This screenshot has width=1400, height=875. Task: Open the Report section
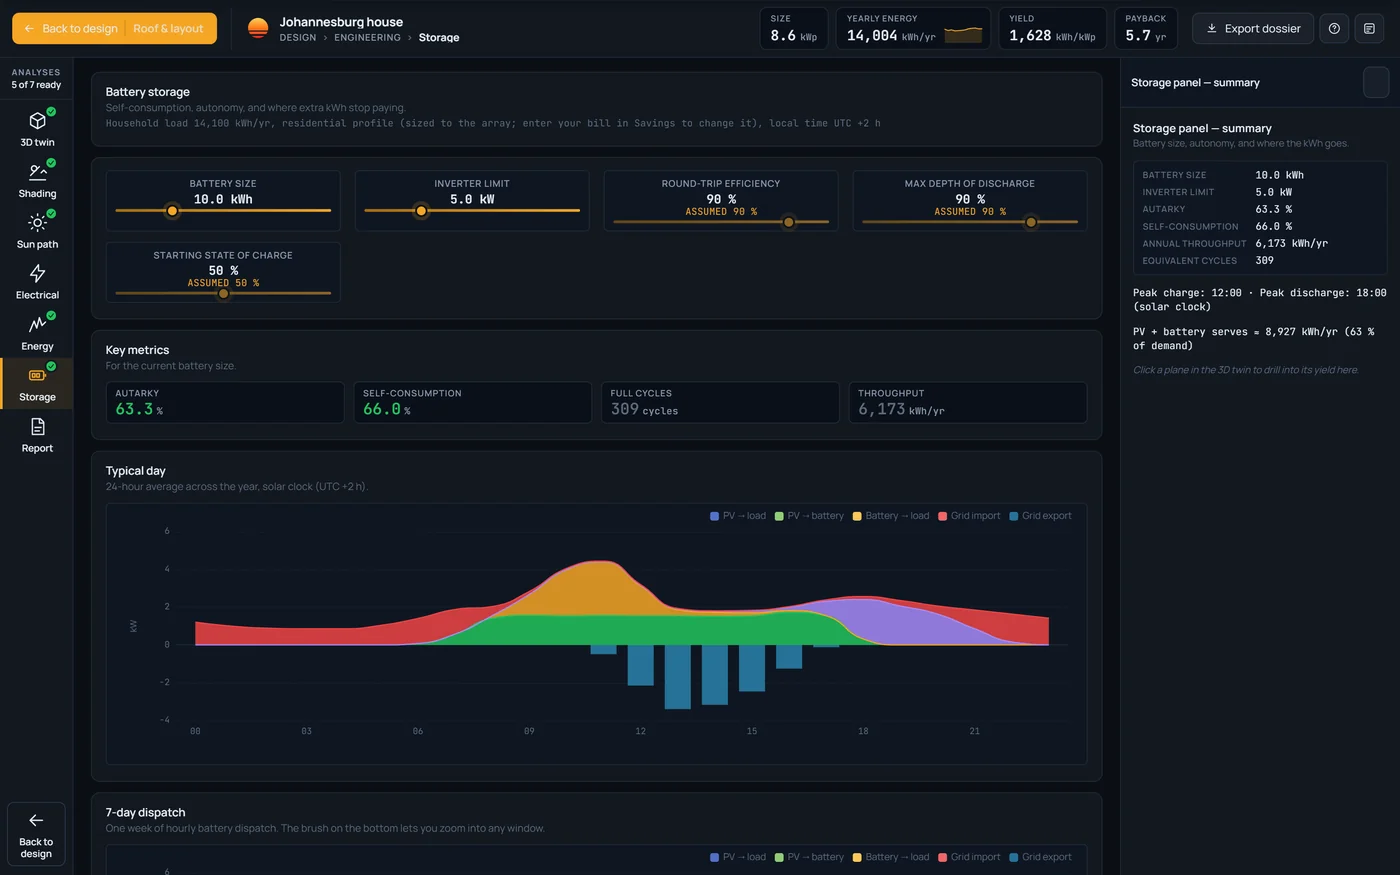pos(37,435)
